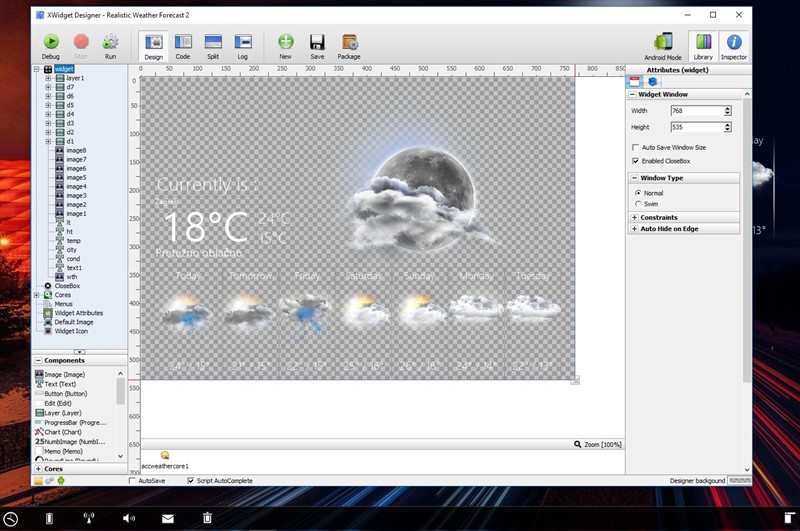Toggle Android Mode
The height and width of the screenshot is (531, 800).
point(662,43)
